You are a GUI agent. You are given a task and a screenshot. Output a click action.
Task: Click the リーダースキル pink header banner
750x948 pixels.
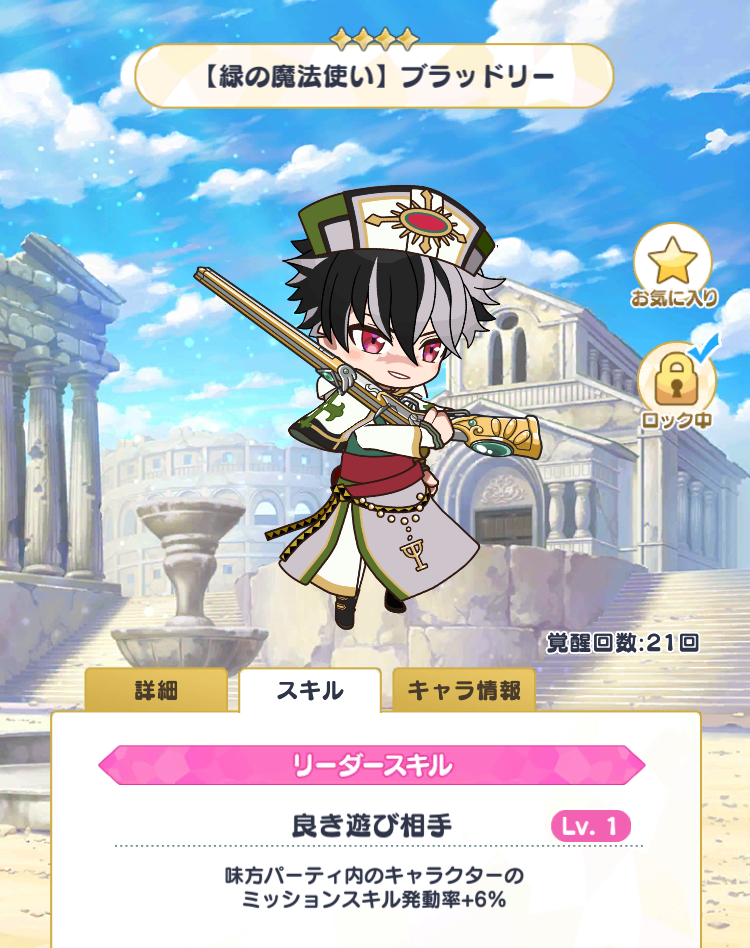372,765
